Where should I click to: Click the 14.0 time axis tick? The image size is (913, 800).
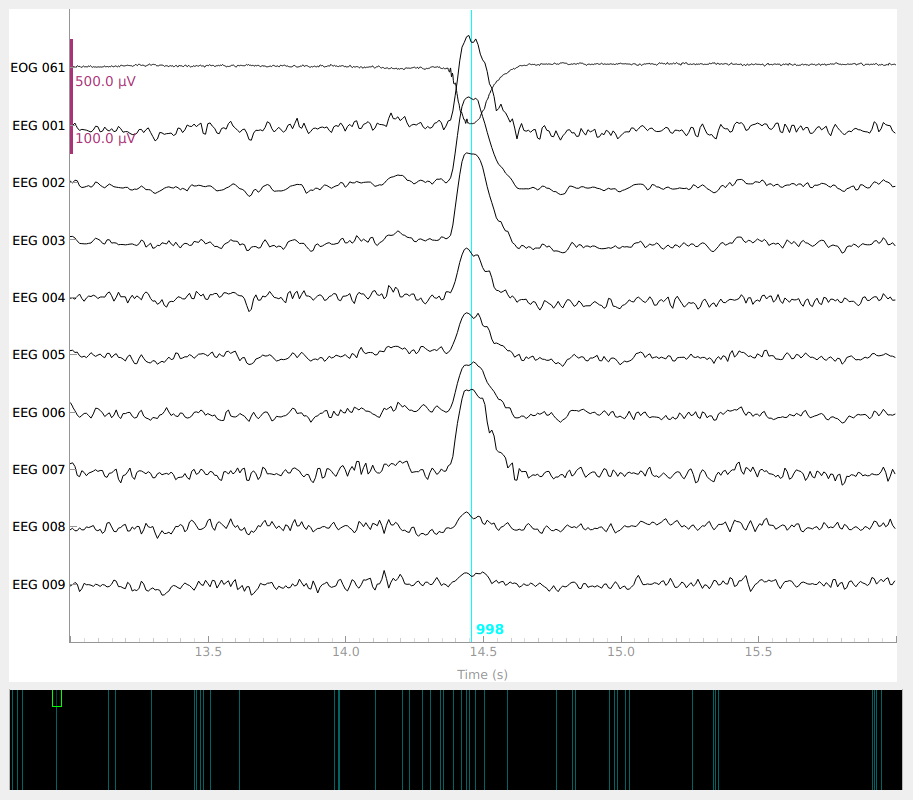pyautogui.click(x=346, y=652)
